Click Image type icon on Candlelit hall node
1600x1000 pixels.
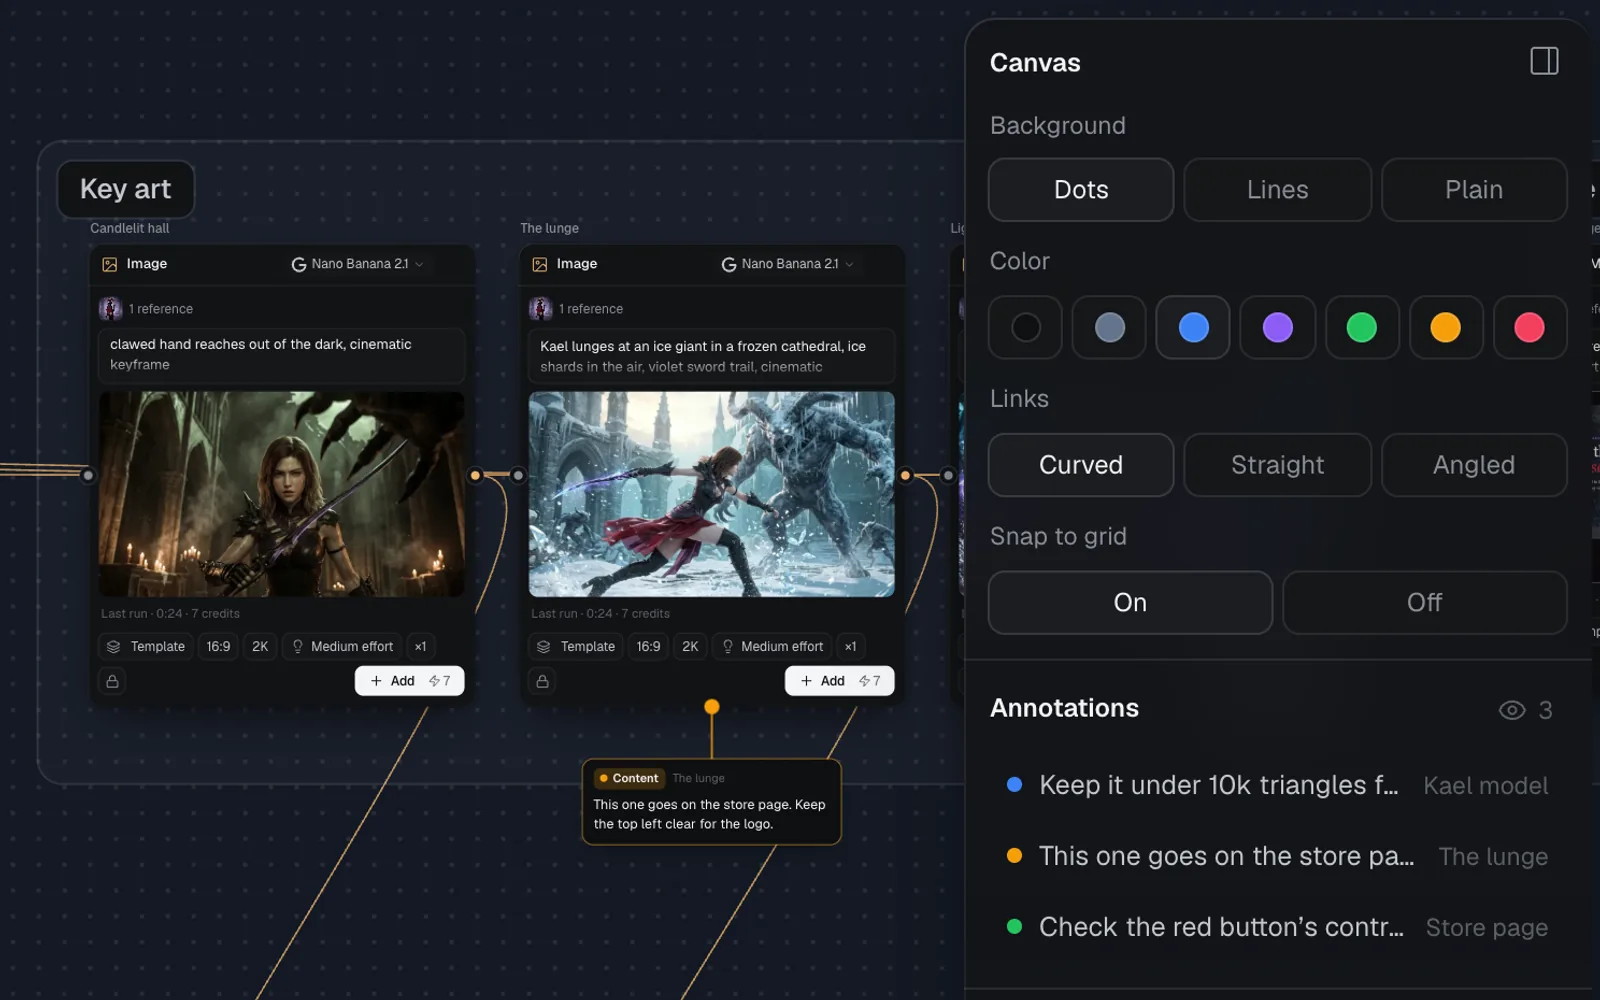110,264
